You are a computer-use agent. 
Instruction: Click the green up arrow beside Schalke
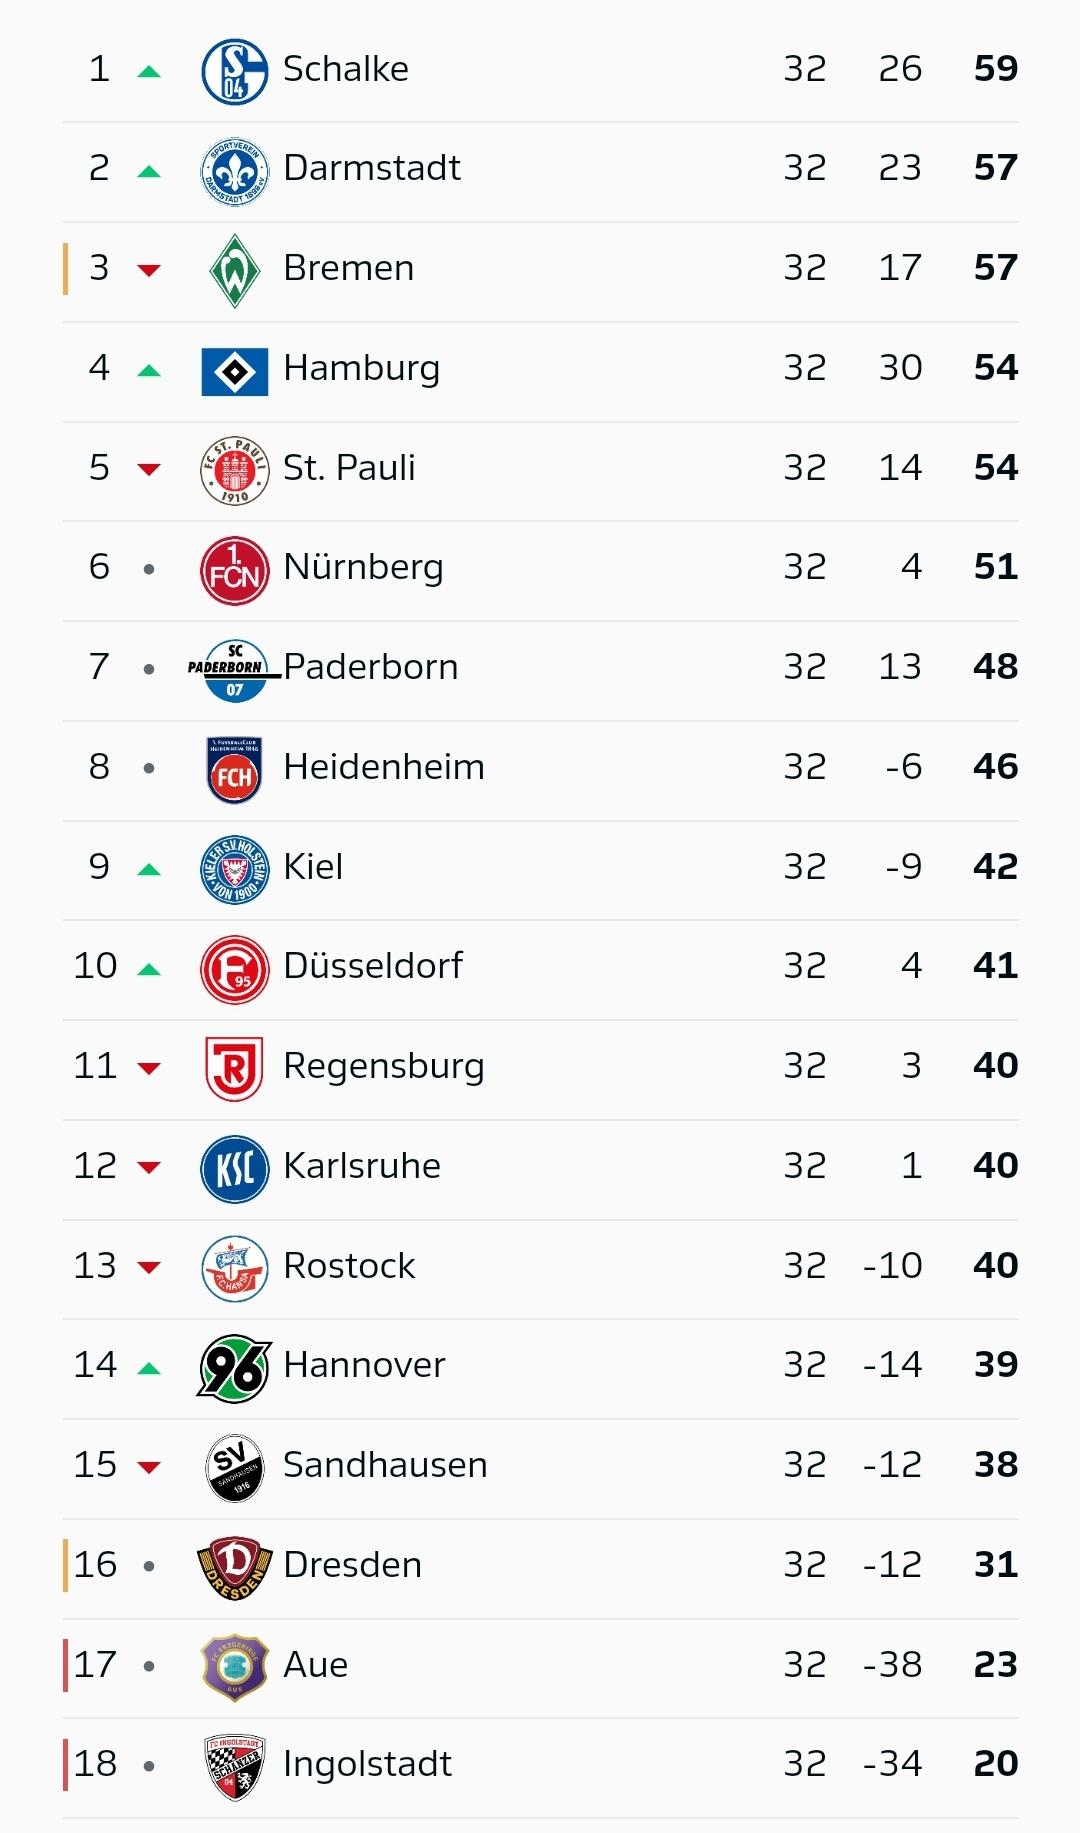[149, 71]
